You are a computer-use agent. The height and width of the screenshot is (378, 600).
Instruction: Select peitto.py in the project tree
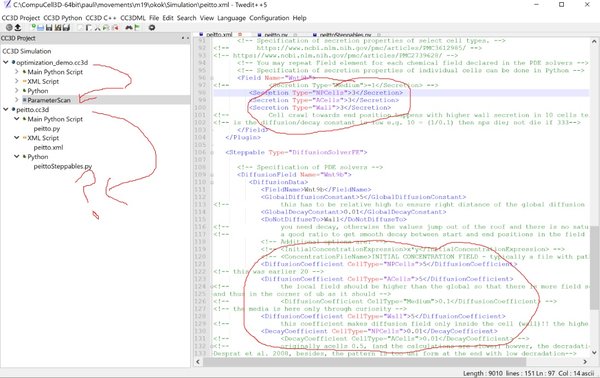pos(47,129)
